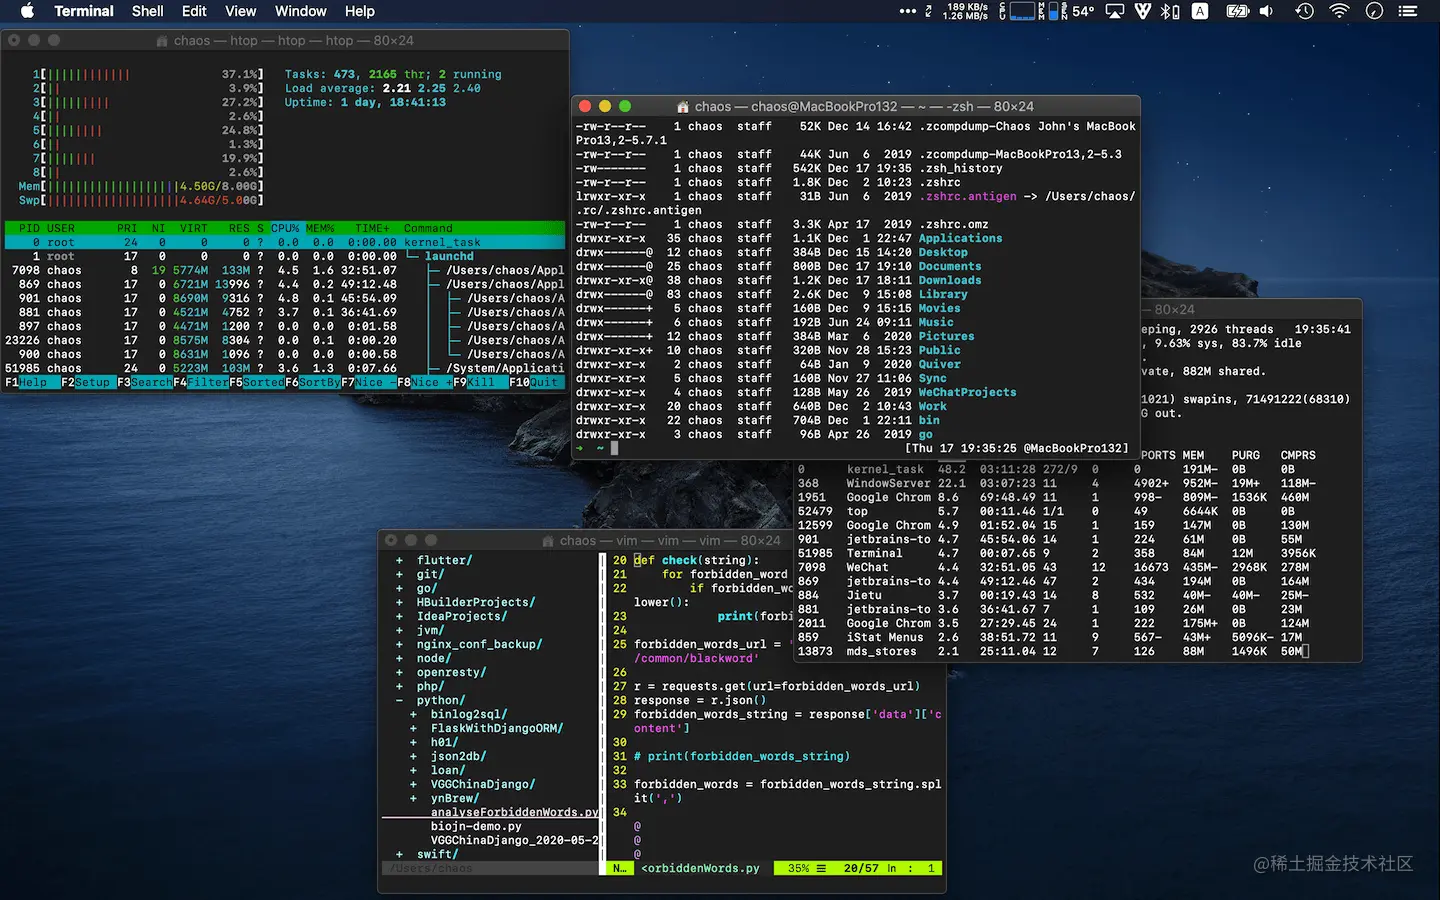1440x900 pixels.
Task: Click F5 Sorted toggle in htop
Action: pyautogui.click(x=263, y=382)
